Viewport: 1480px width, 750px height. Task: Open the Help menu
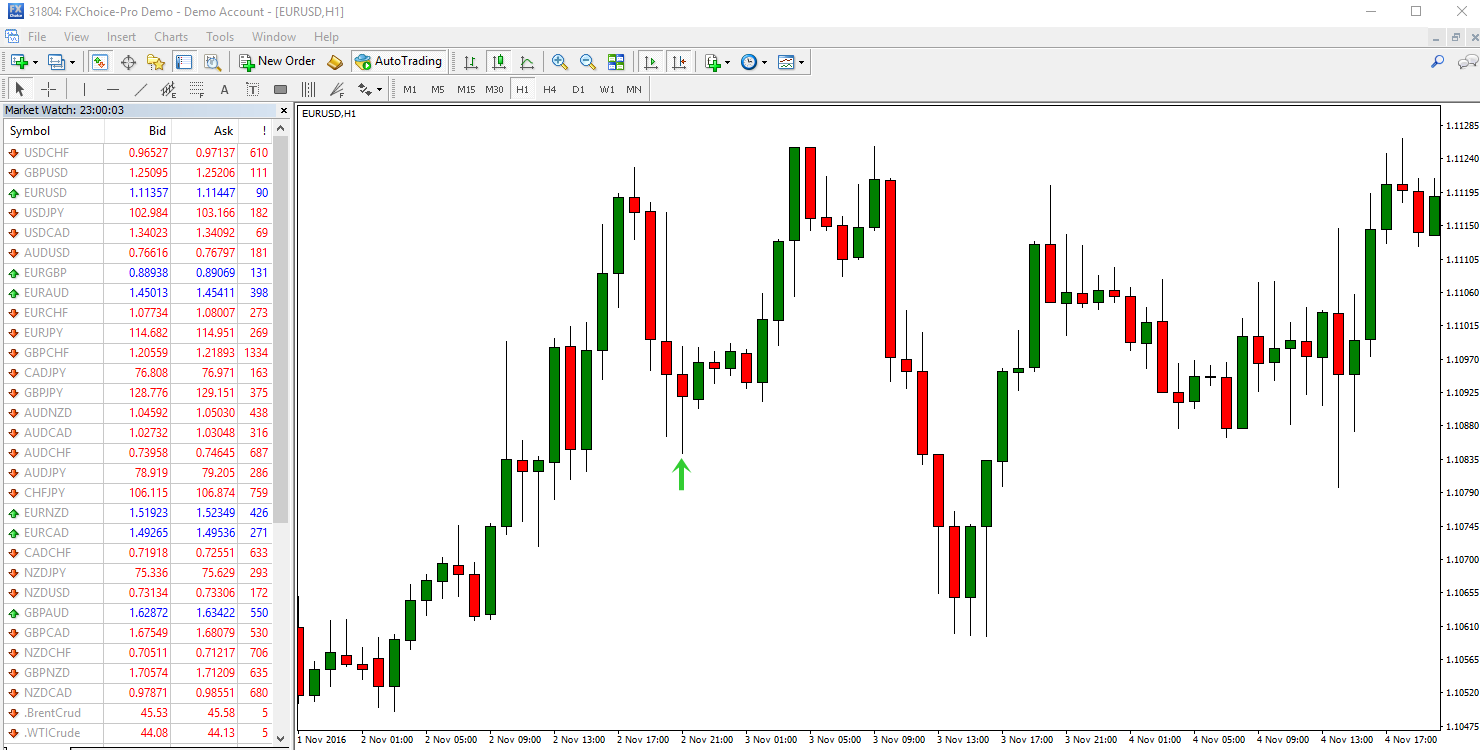(327, 37)
